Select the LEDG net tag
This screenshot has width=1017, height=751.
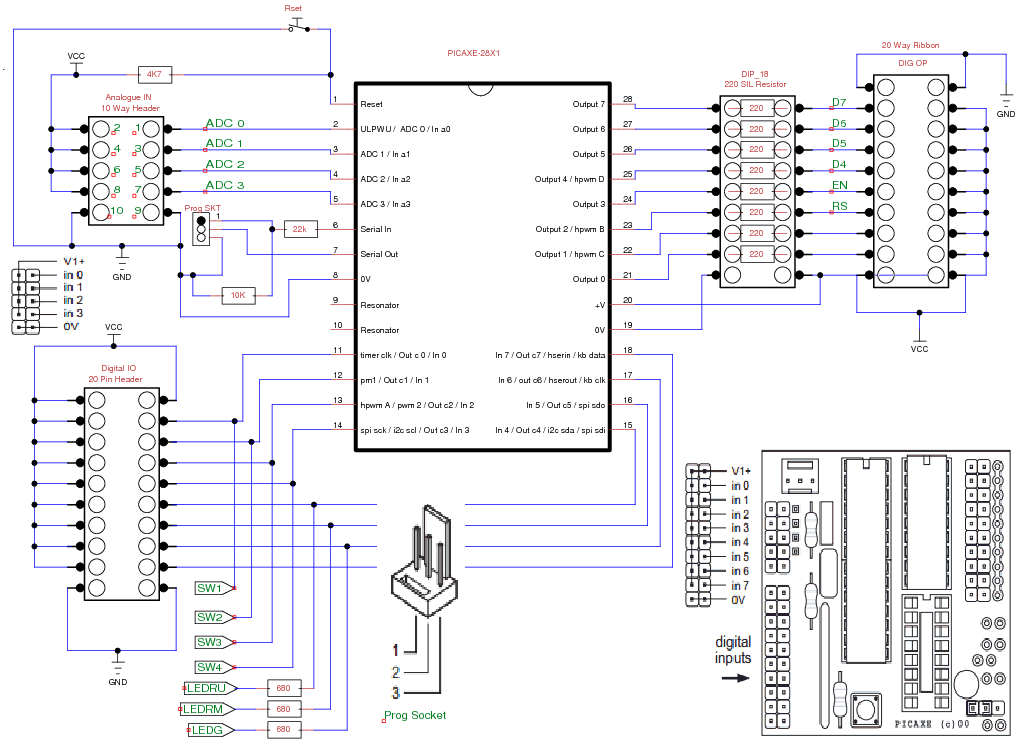[211, 730]
